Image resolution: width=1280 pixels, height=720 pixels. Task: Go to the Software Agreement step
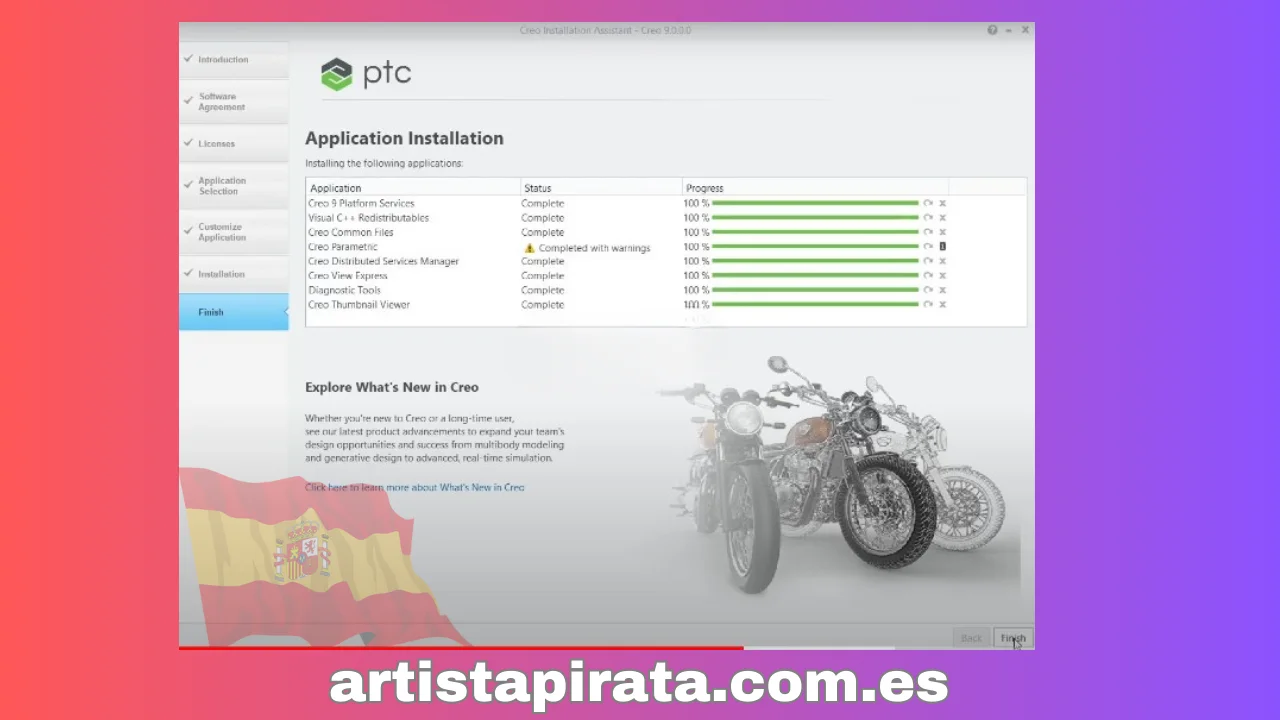click(x=234, y=102)
